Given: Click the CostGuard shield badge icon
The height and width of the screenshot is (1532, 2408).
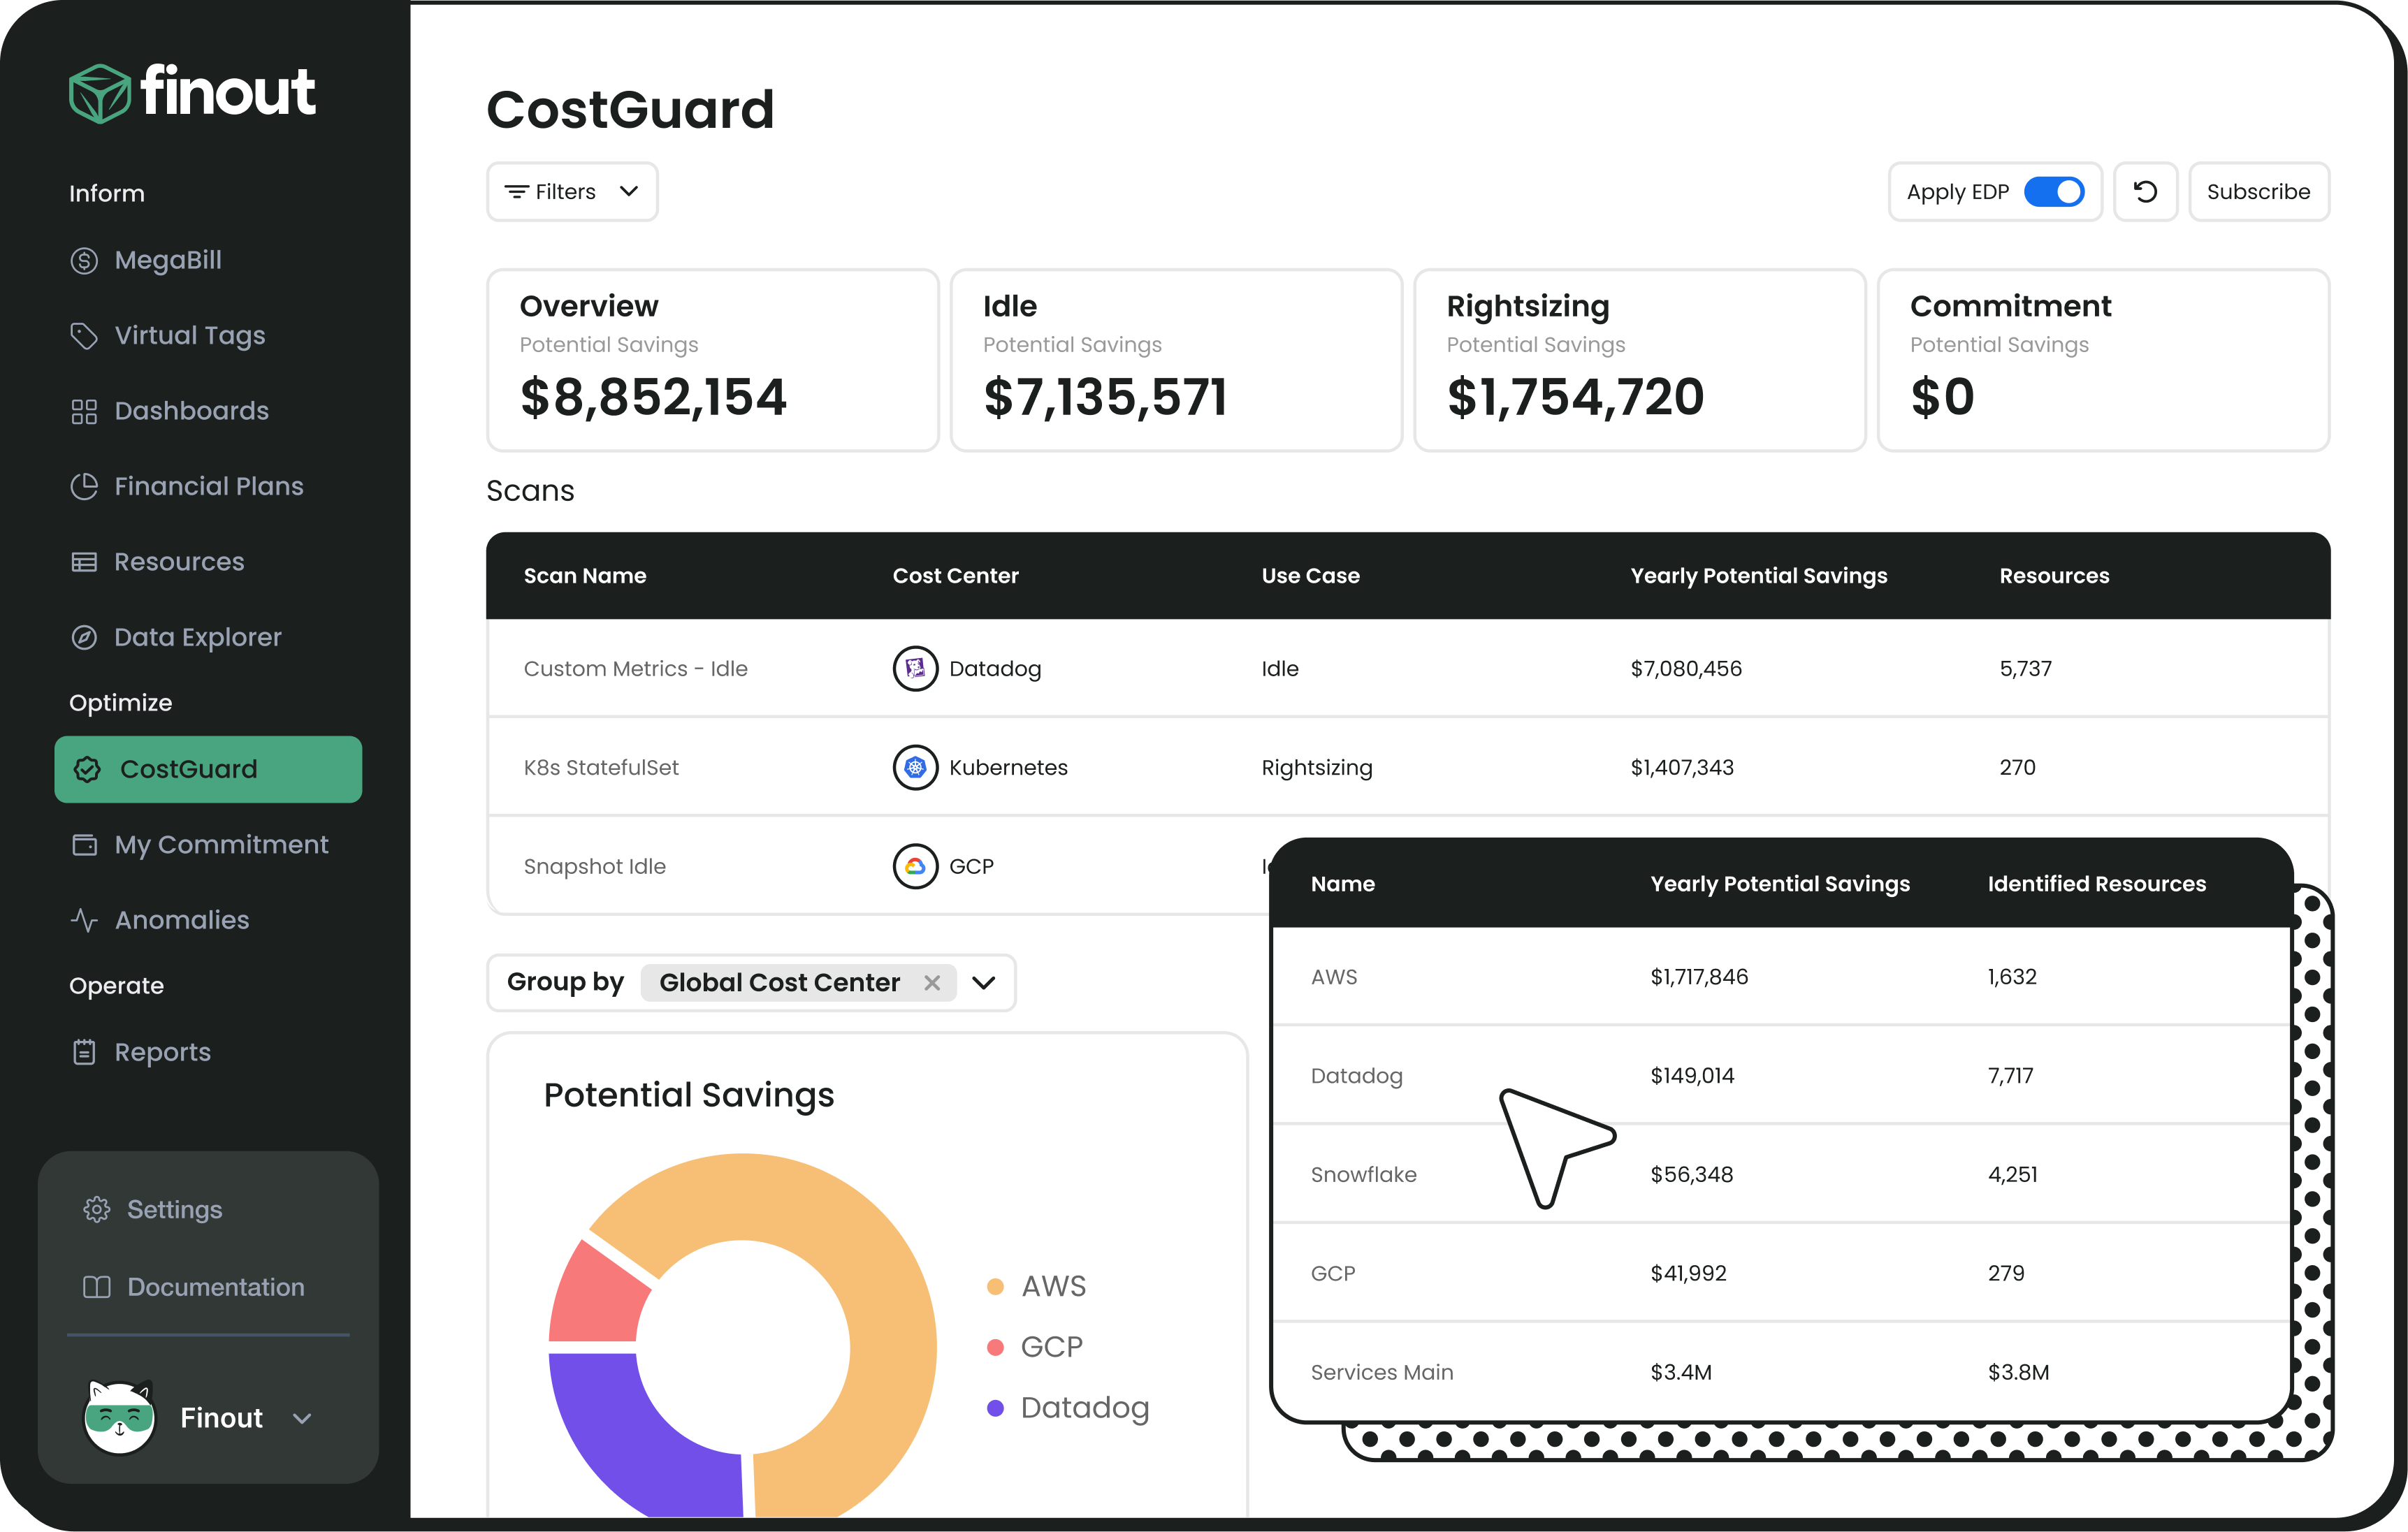Looking at the screenshot, I should (88, 769).
